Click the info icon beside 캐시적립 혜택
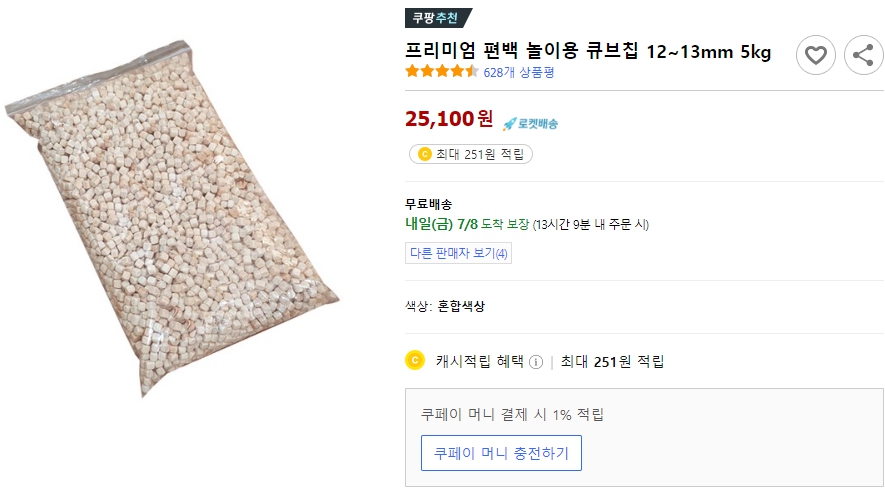 (536, 361)
